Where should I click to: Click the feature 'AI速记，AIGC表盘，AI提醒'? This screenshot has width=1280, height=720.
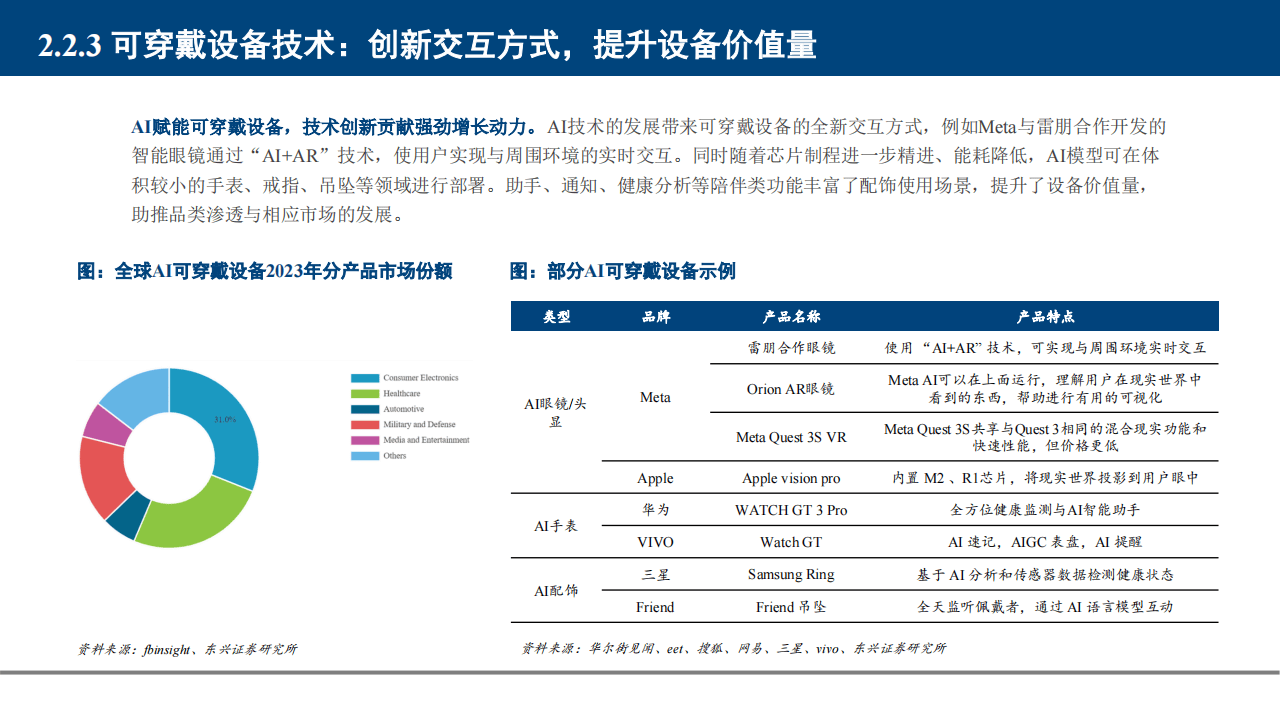pyautogui.click(x=1045, y=542)
